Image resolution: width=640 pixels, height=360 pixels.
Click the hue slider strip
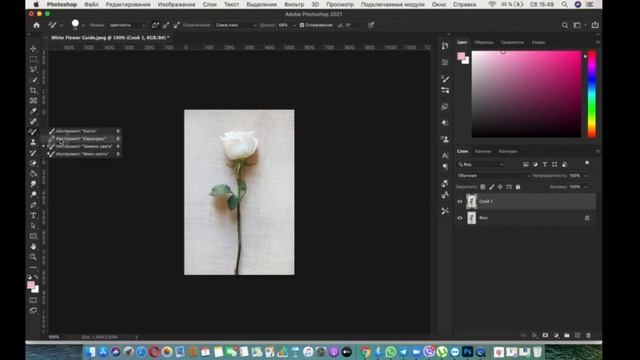point(591,94)
